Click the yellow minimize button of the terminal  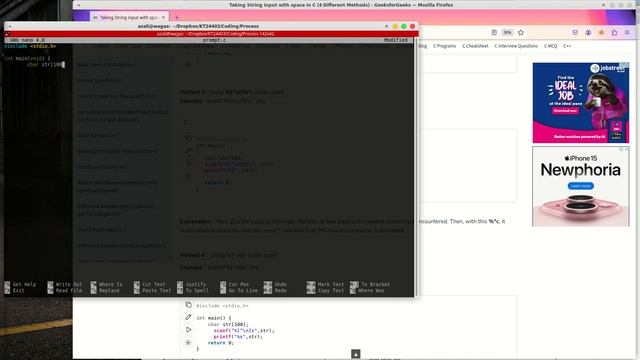click(x=395, y=26)
